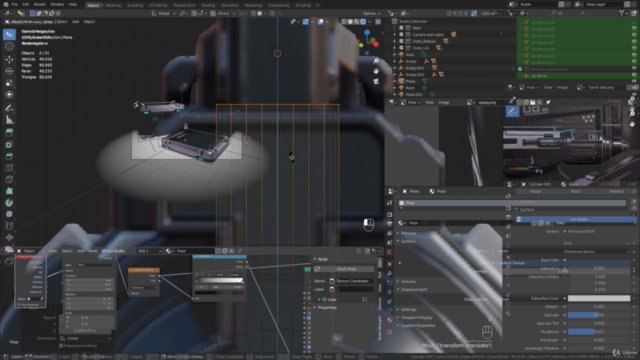Screen dimensions: 640x360
Task: Switch to the Texture Paint workspace tab
Action: [x=184, y=5]
